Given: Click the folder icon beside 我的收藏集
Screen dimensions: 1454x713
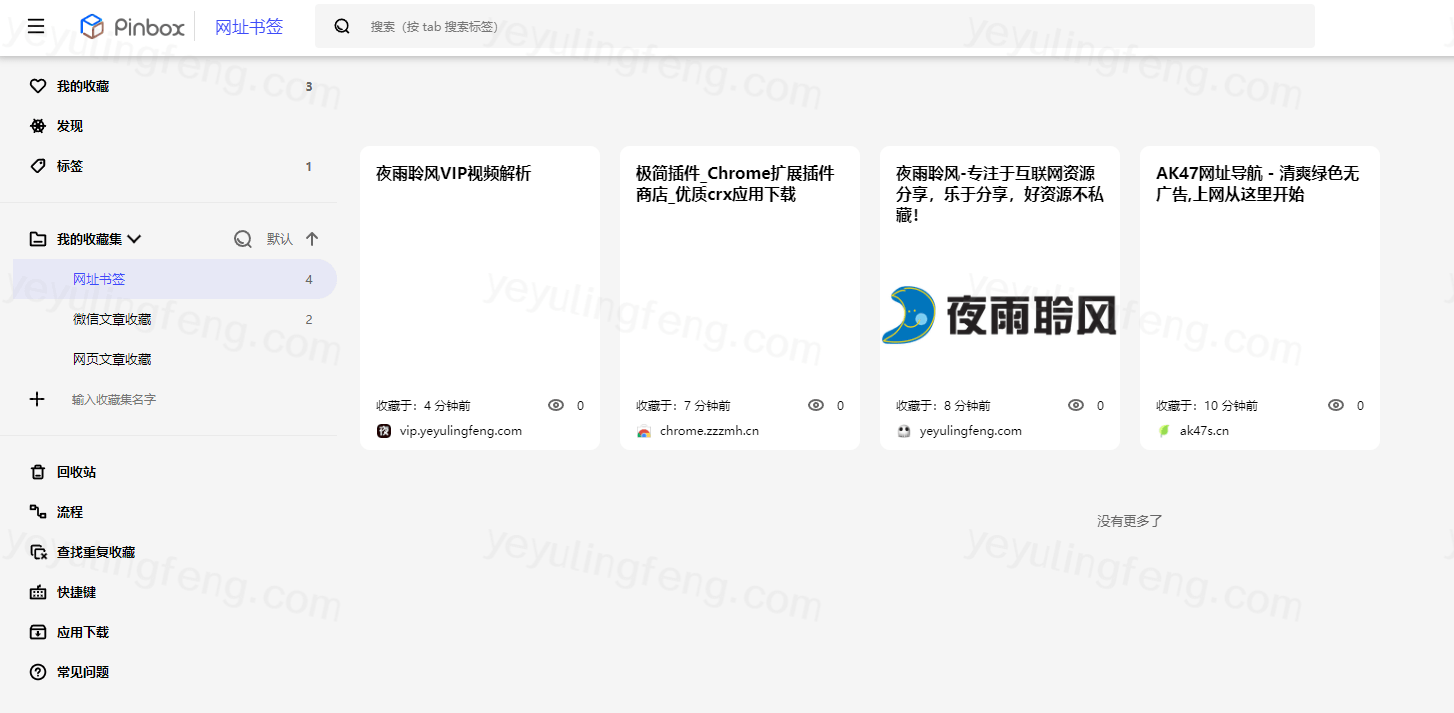Looking at the screenshot, I should pyautogui.click(x=38, y=239).
